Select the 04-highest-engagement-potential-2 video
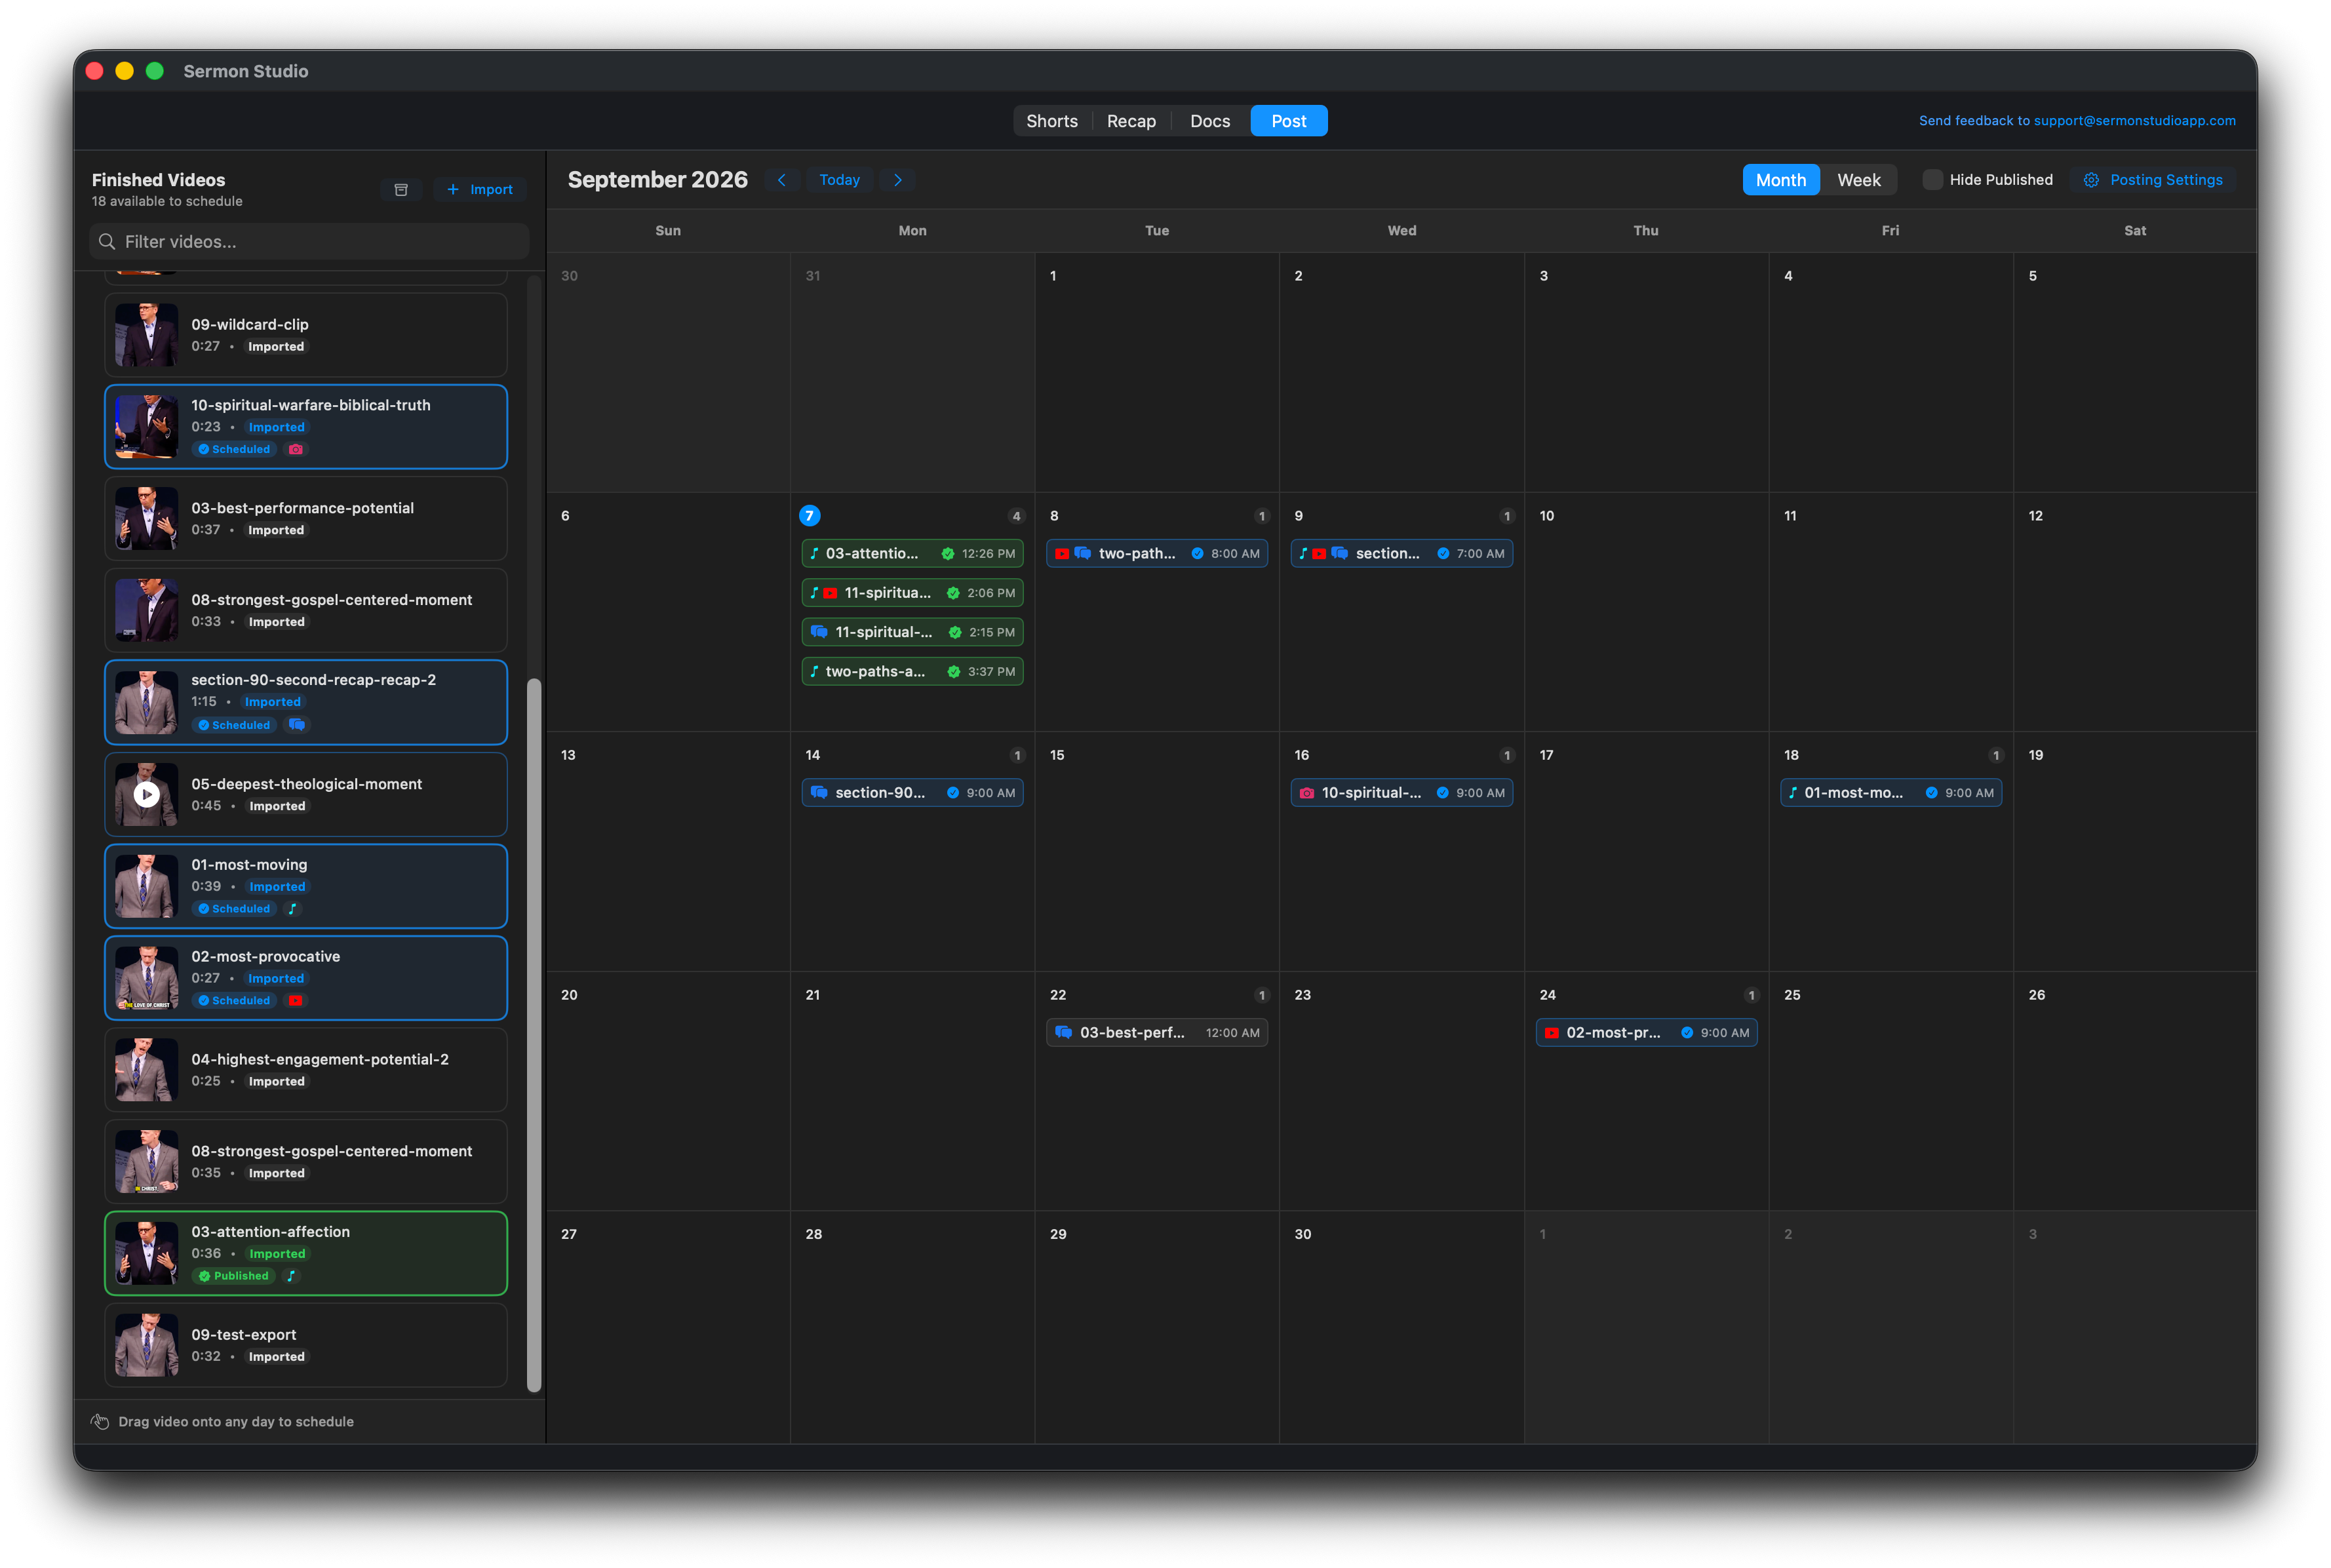Screen dimensions: 2331x1568 (x=306, y=1070)
